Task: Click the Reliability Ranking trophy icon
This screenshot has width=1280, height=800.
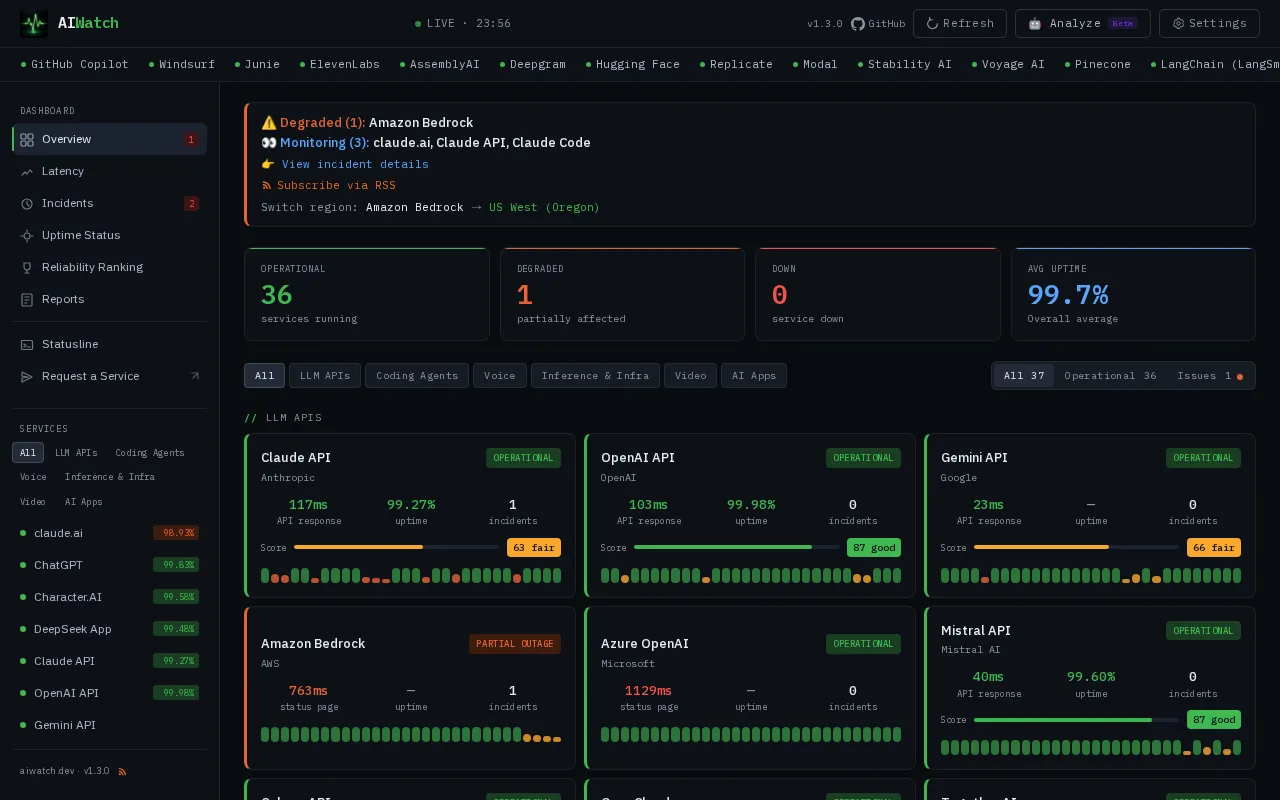Action: tap(27, 268)
